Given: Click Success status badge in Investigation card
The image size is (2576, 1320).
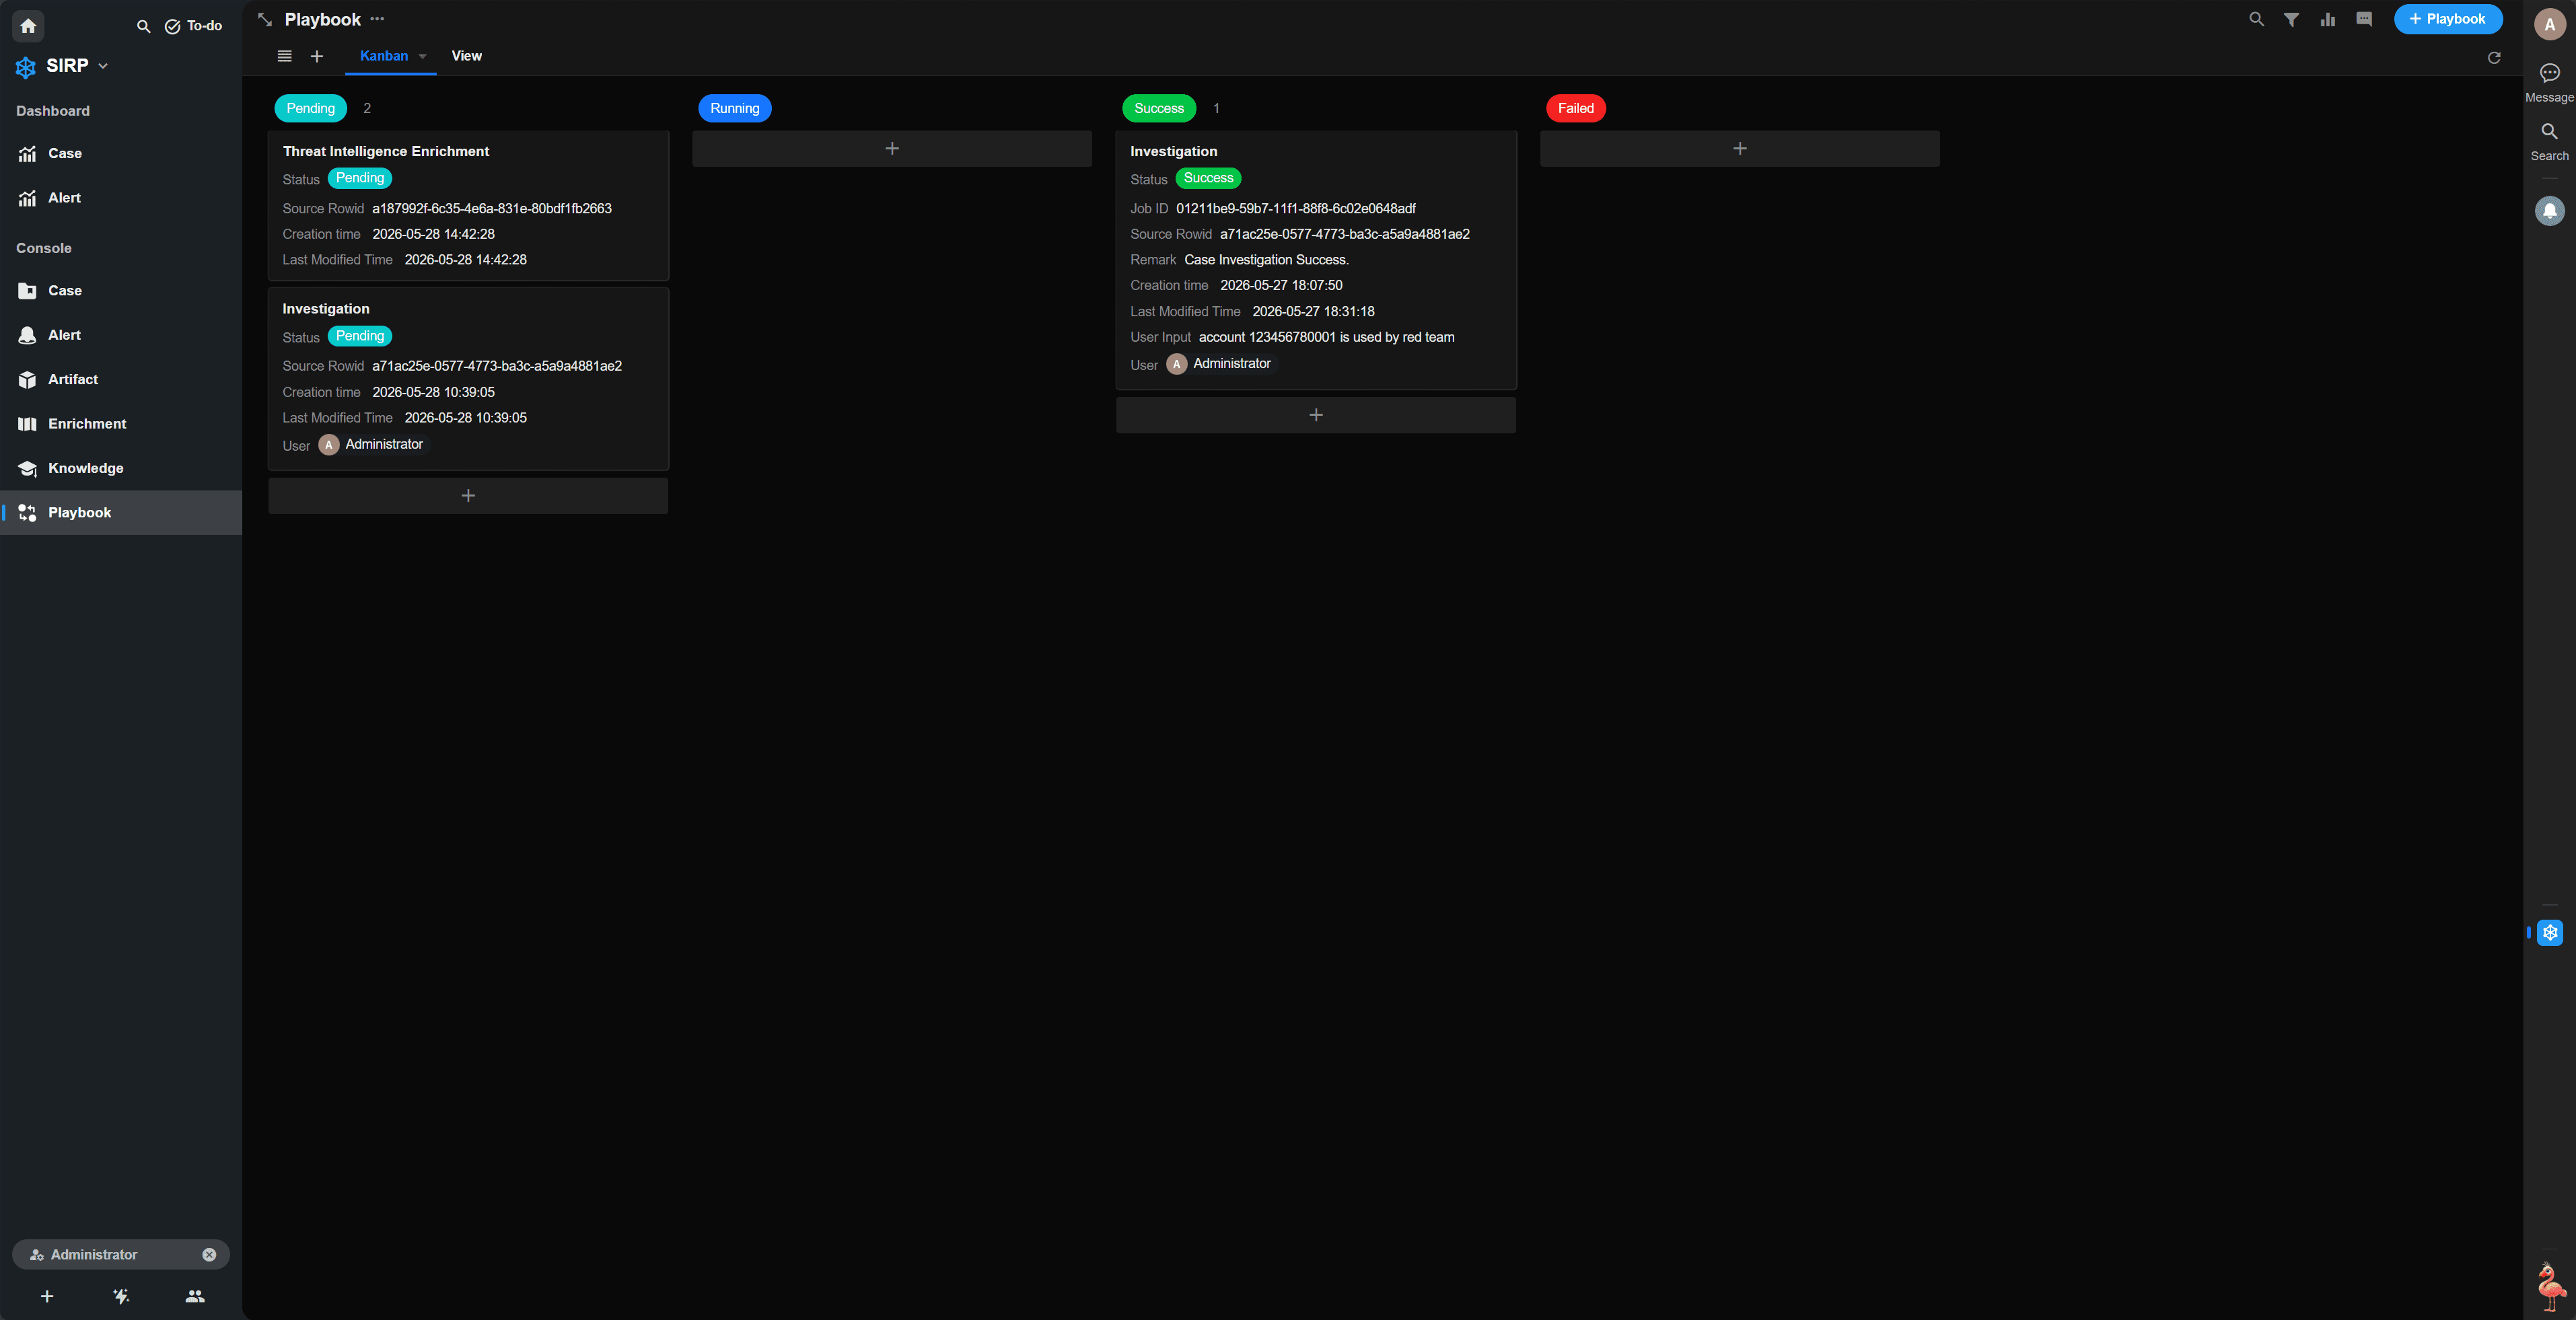Looking at the screenshot, I should coord(1209,178).
